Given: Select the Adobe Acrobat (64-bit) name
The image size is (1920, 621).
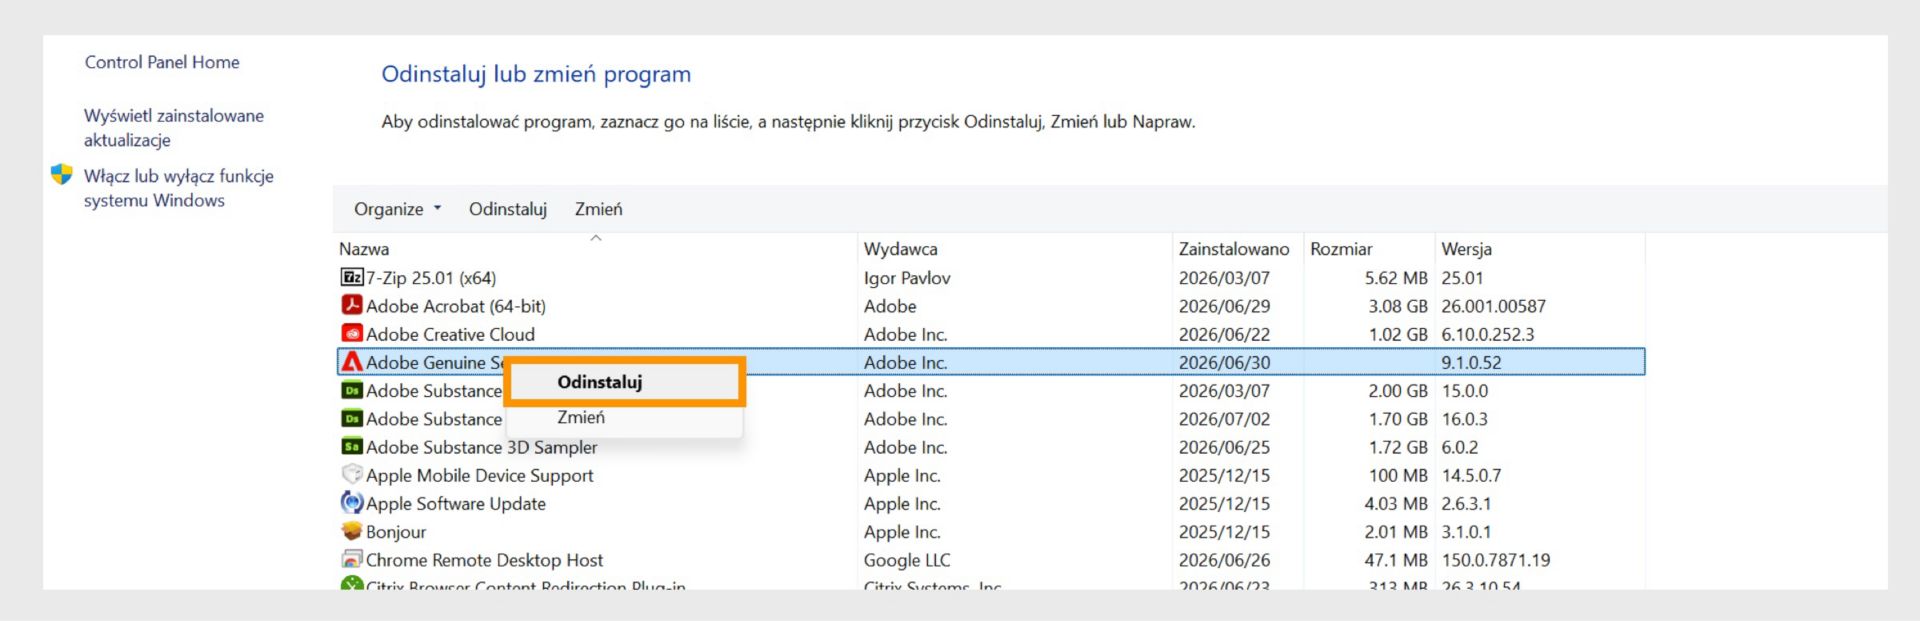Looking at the screenshot, I should 456,306.
